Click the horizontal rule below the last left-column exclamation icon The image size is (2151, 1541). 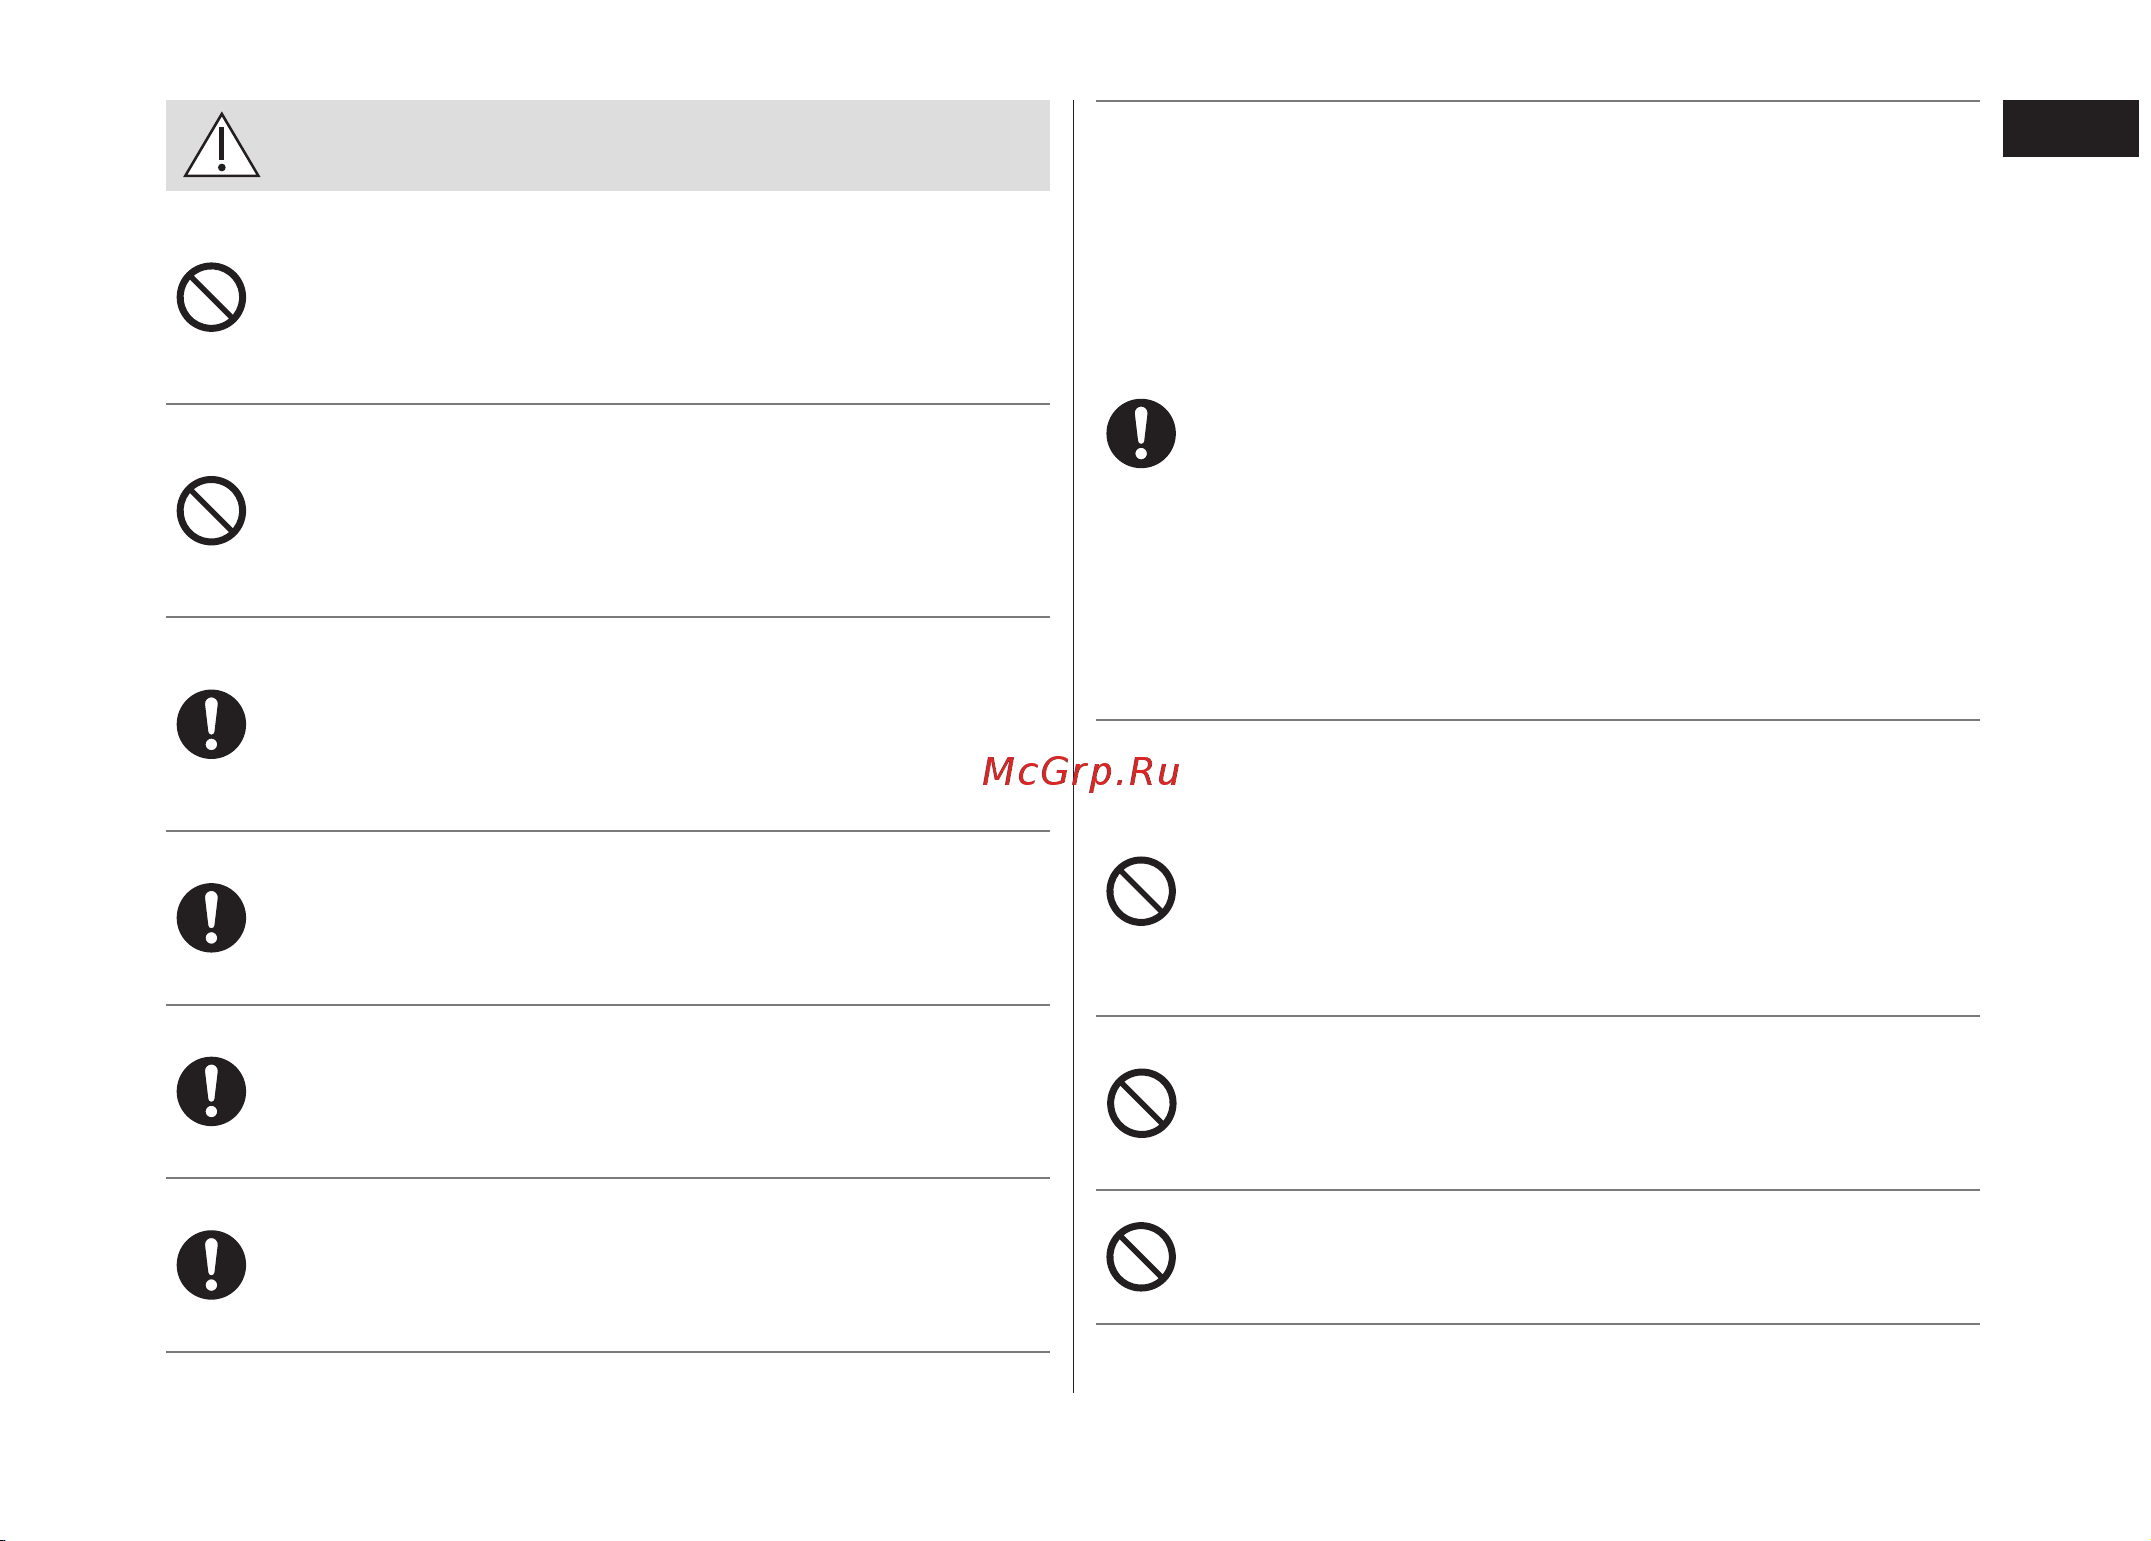[x=608, y=1352]
